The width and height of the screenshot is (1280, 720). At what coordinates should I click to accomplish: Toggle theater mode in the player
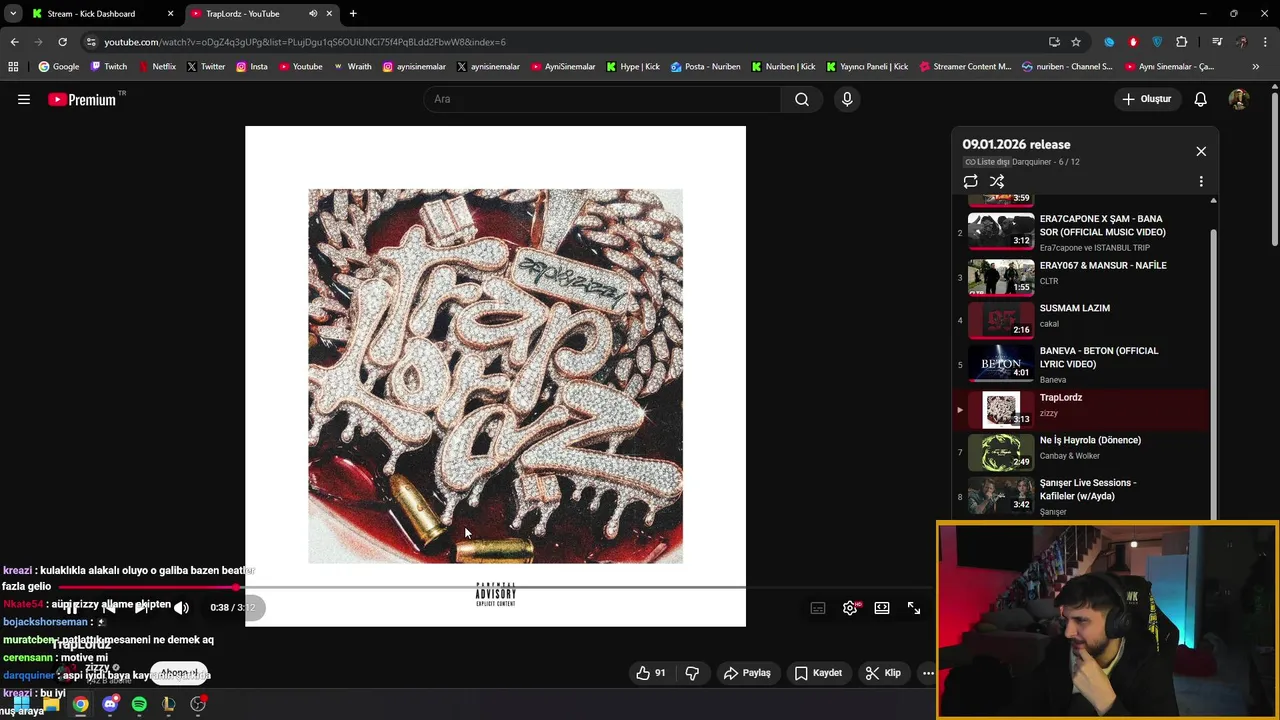point(882,608)
